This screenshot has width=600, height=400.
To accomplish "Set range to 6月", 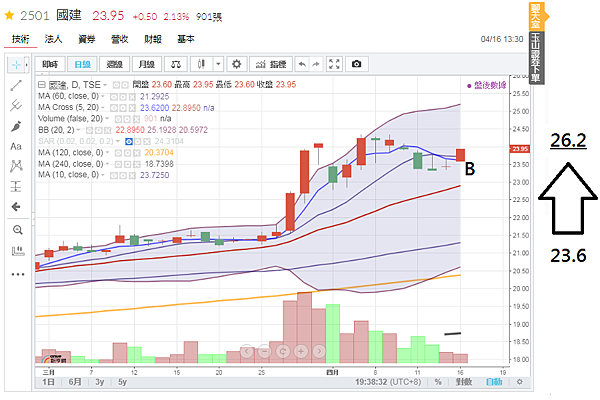I will pos(75,382).
